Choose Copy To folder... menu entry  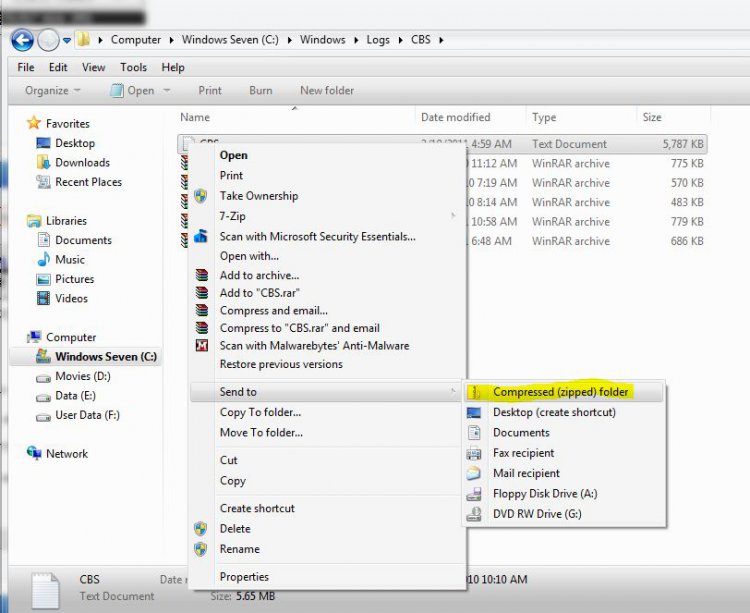coord(260,412)
